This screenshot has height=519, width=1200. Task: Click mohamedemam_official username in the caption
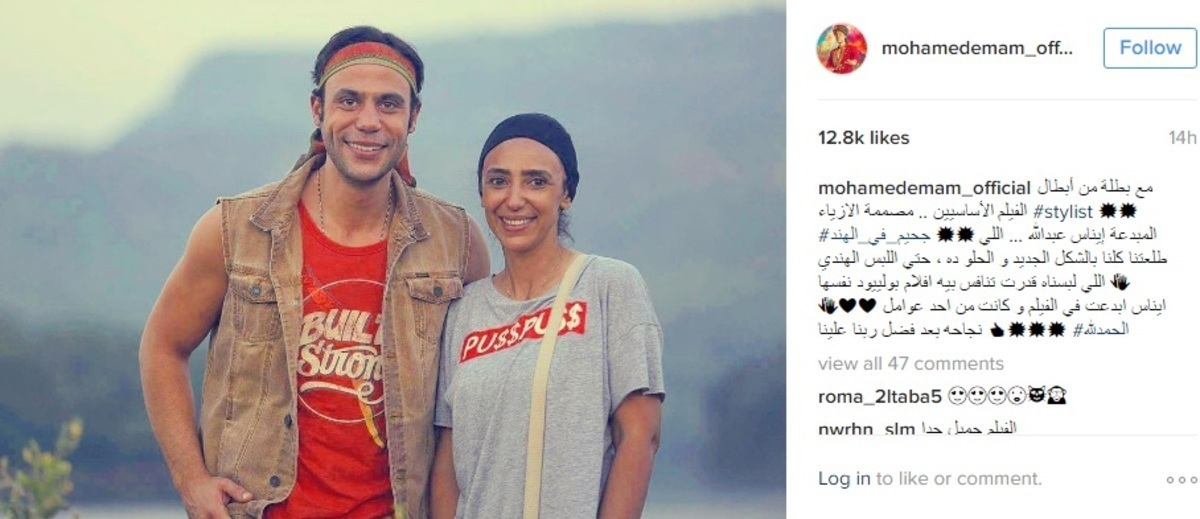pos(924,188)
